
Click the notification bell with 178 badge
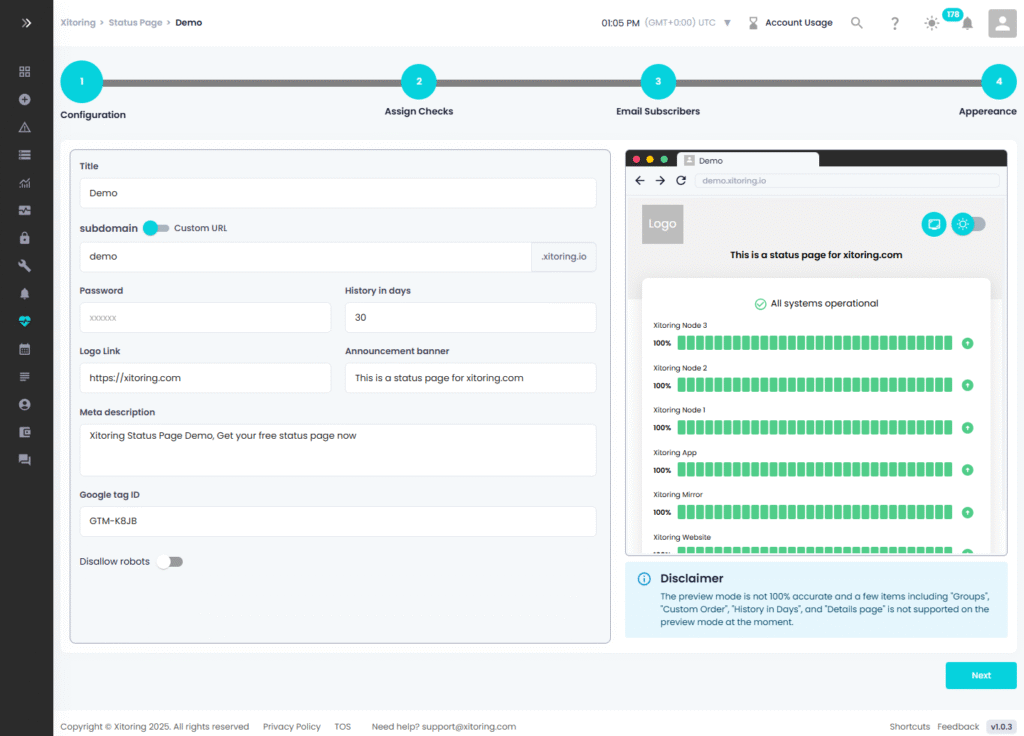[x=966, y=23]
